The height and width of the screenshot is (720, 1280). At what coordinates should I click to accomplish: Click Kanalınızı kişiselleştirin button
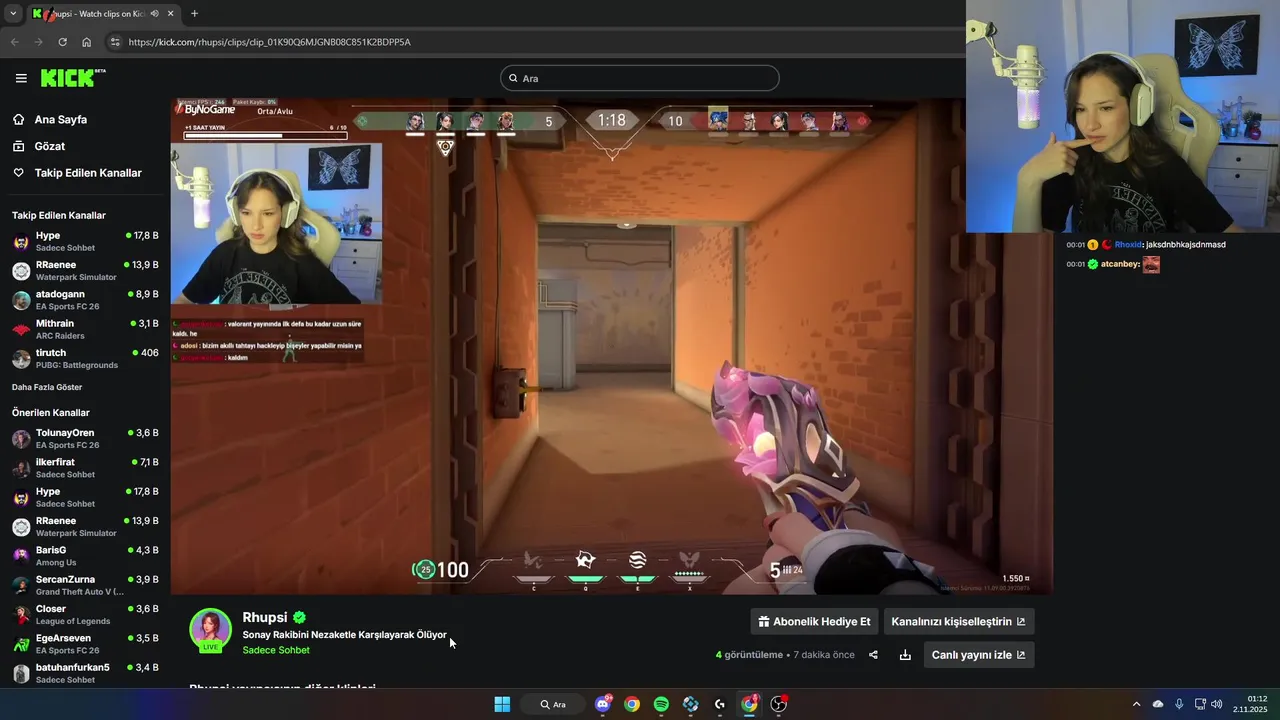click(958, 621)
